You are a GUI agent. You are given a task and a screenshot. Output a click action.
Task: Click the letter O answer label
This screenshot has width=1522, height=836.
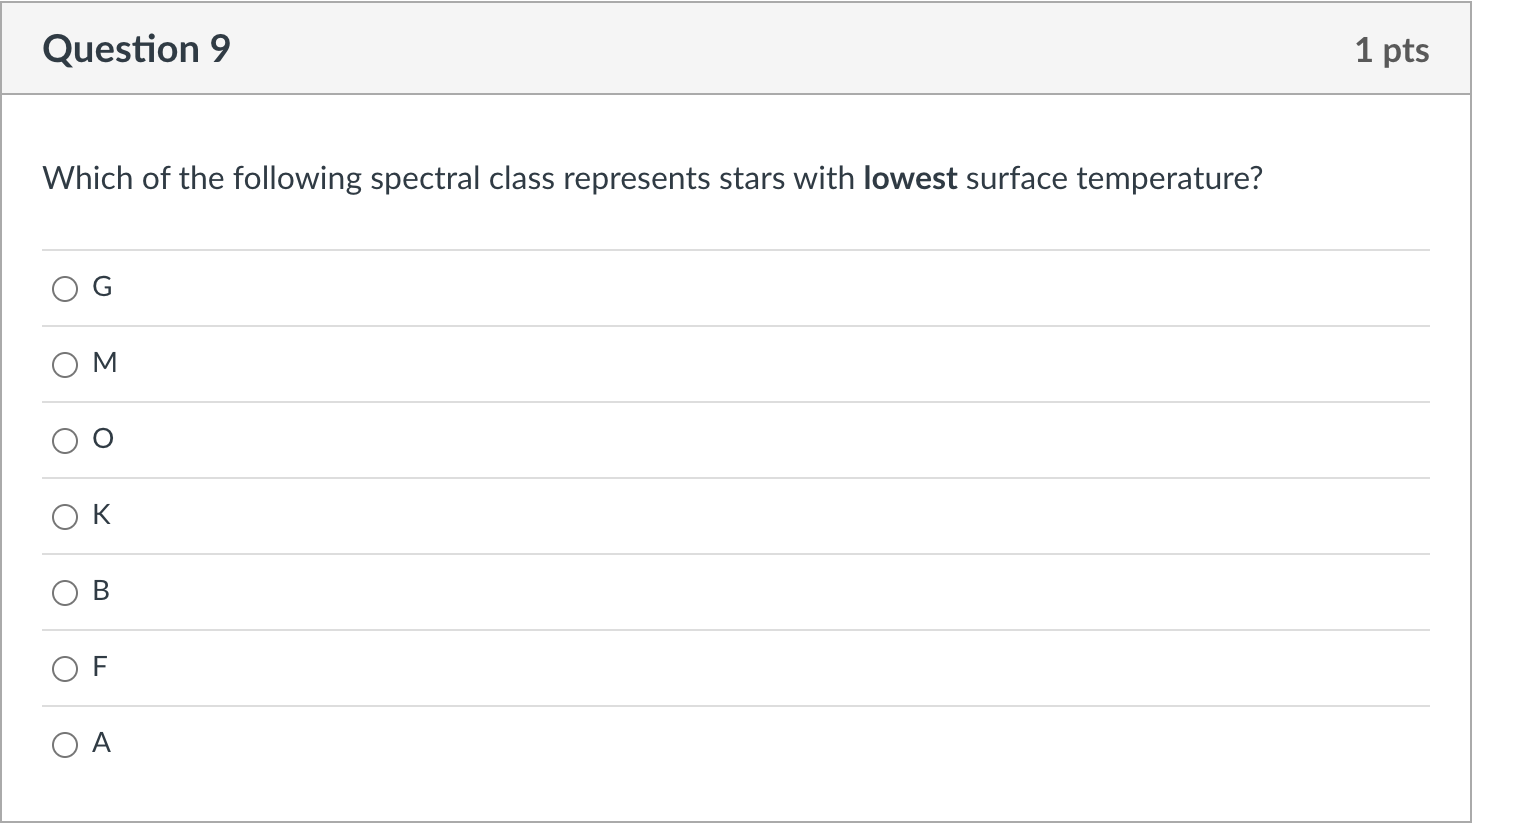[103, 439]
